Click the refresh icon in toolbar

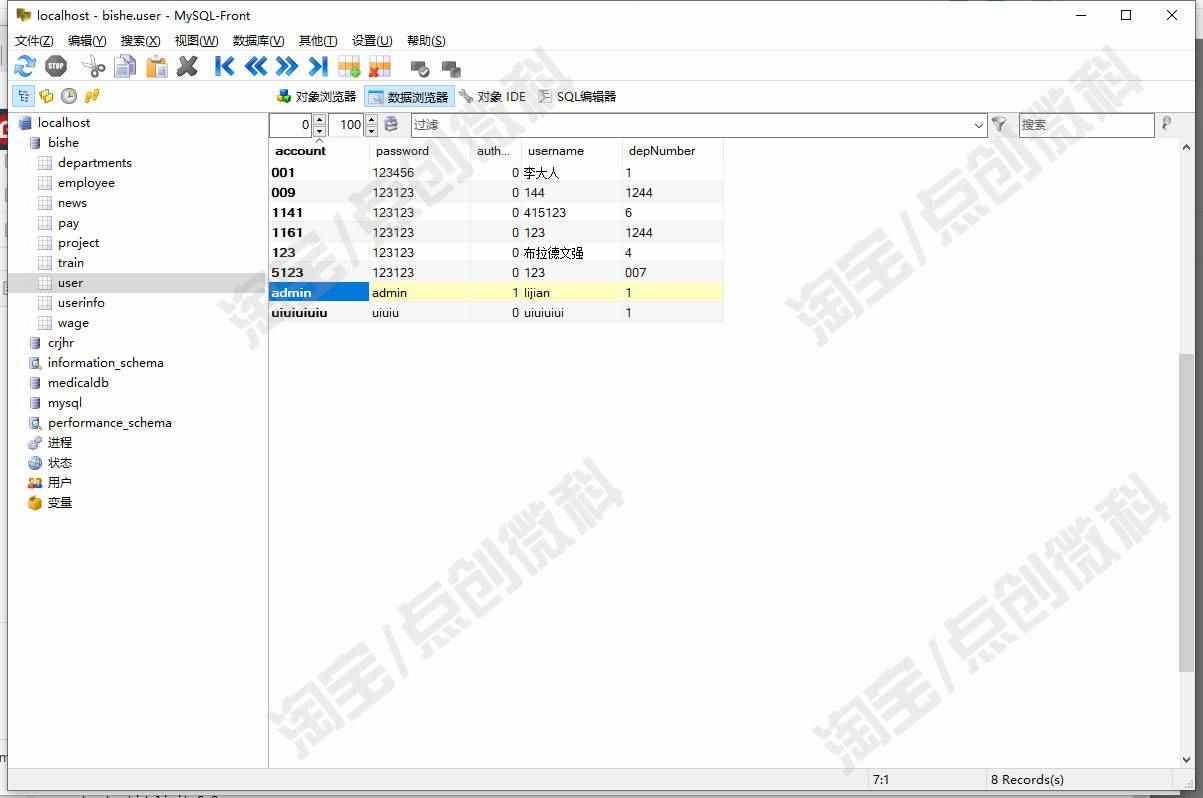pyautogui.click(x=25, y=67)
